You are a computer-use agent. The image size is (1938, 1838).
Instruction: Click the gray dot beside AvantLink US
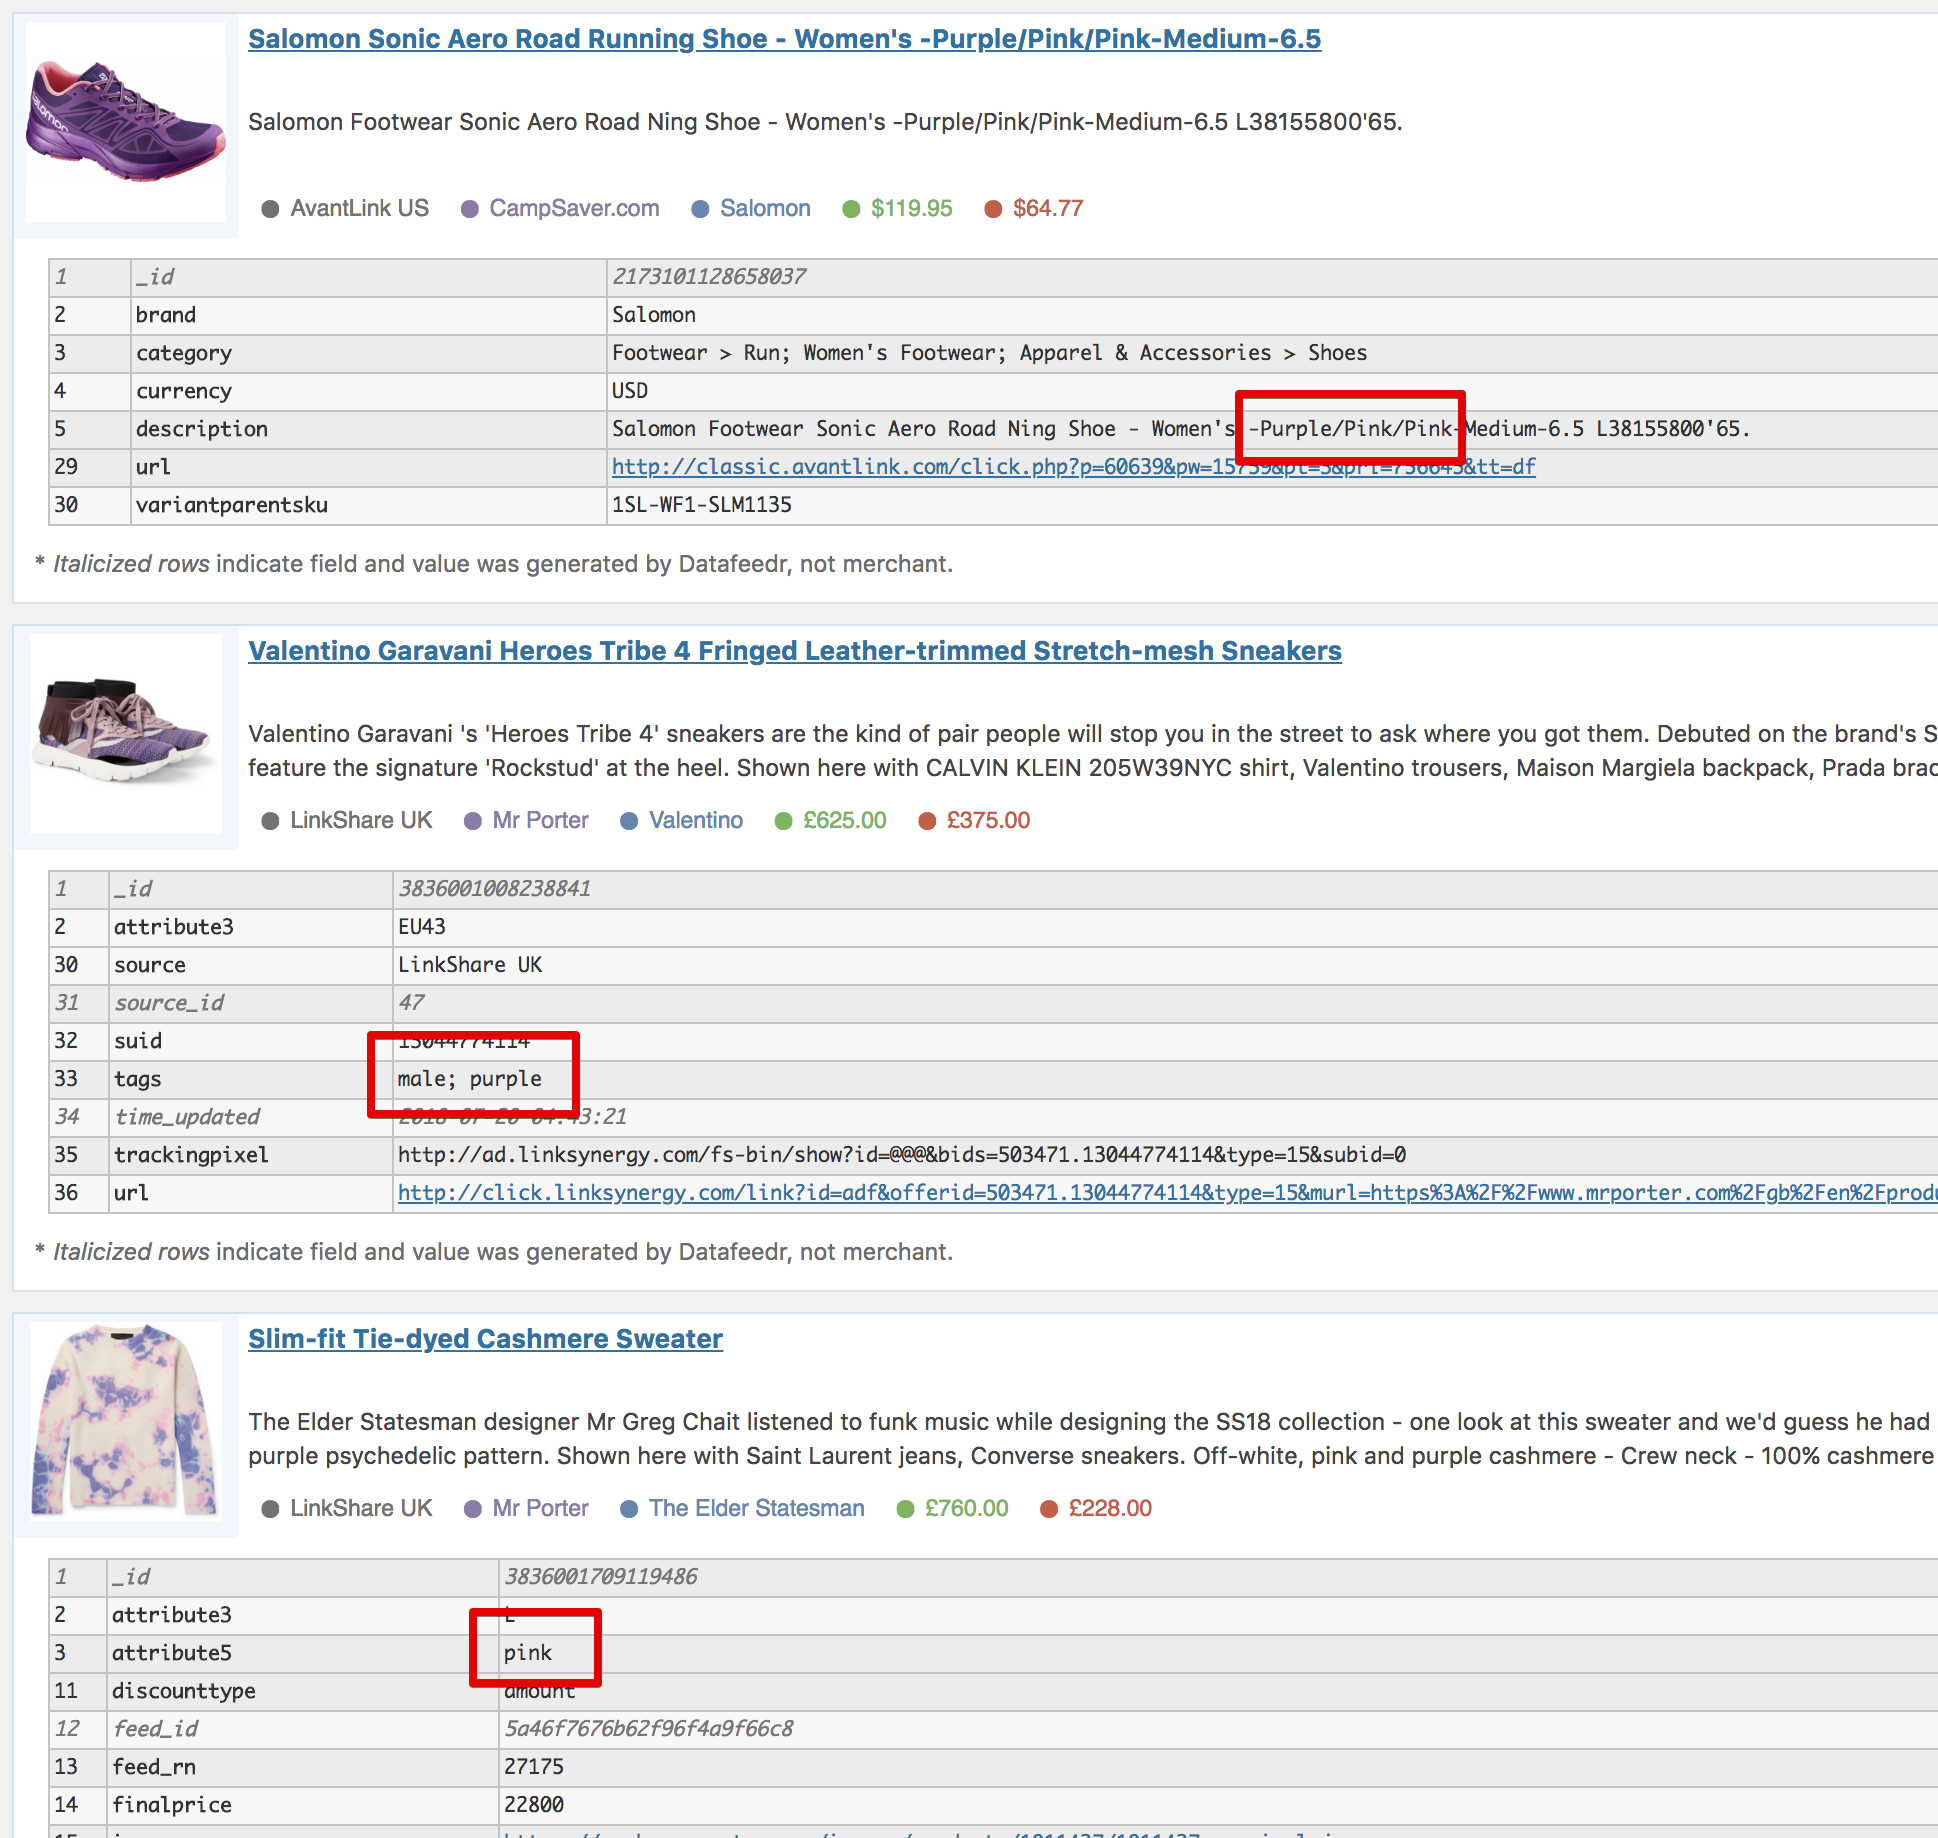pos(270,209)
